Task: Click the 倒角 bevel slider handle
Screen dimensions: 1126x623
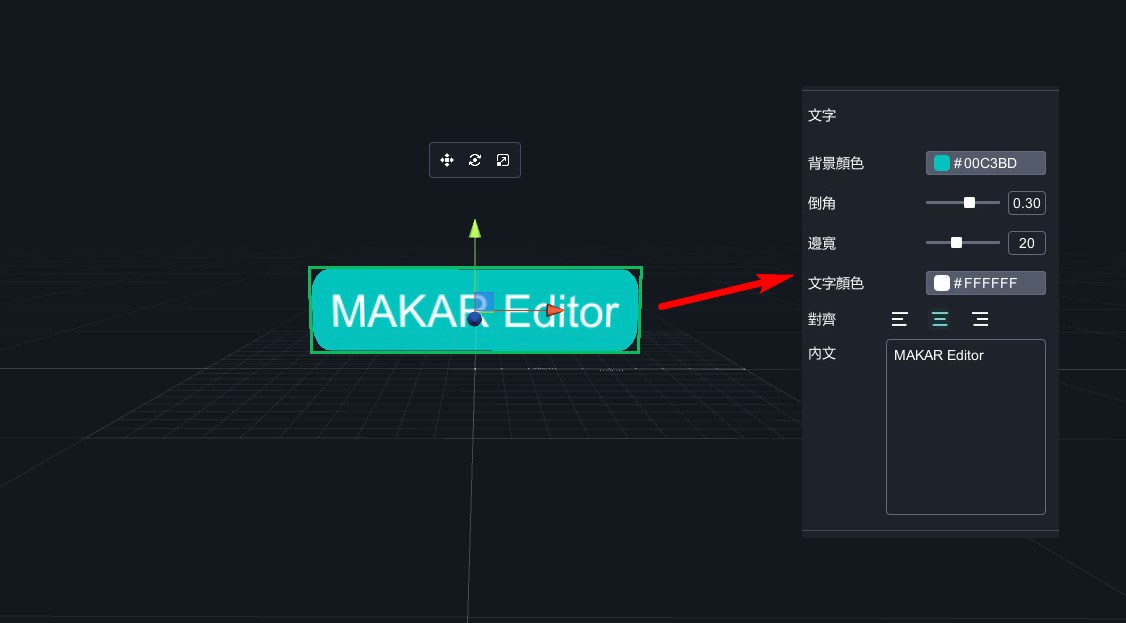Action: (969, 203)
